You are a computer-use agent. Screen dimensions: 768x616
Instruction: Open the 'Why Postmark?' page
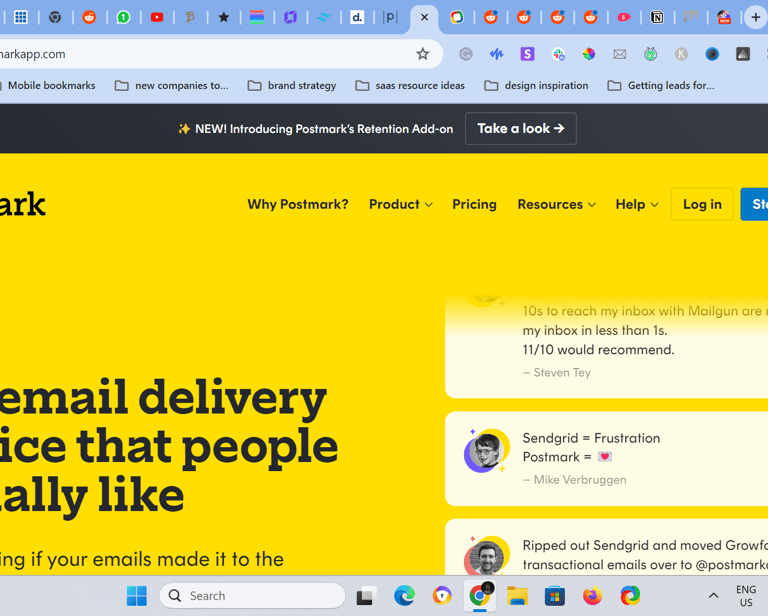[x=298, y=204]
